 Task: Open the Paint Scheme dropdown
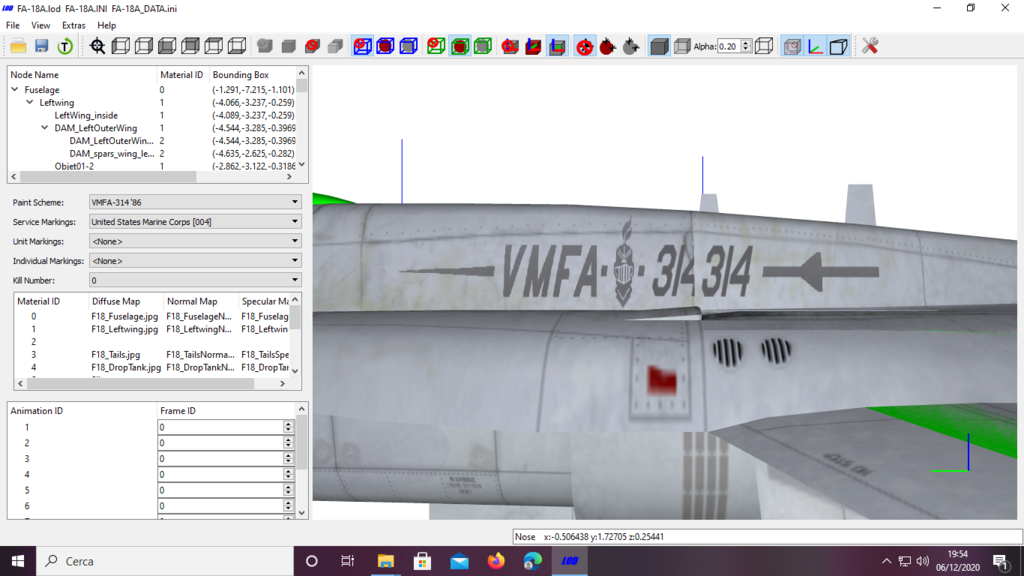pyautogui.click(x=195, y=202)
